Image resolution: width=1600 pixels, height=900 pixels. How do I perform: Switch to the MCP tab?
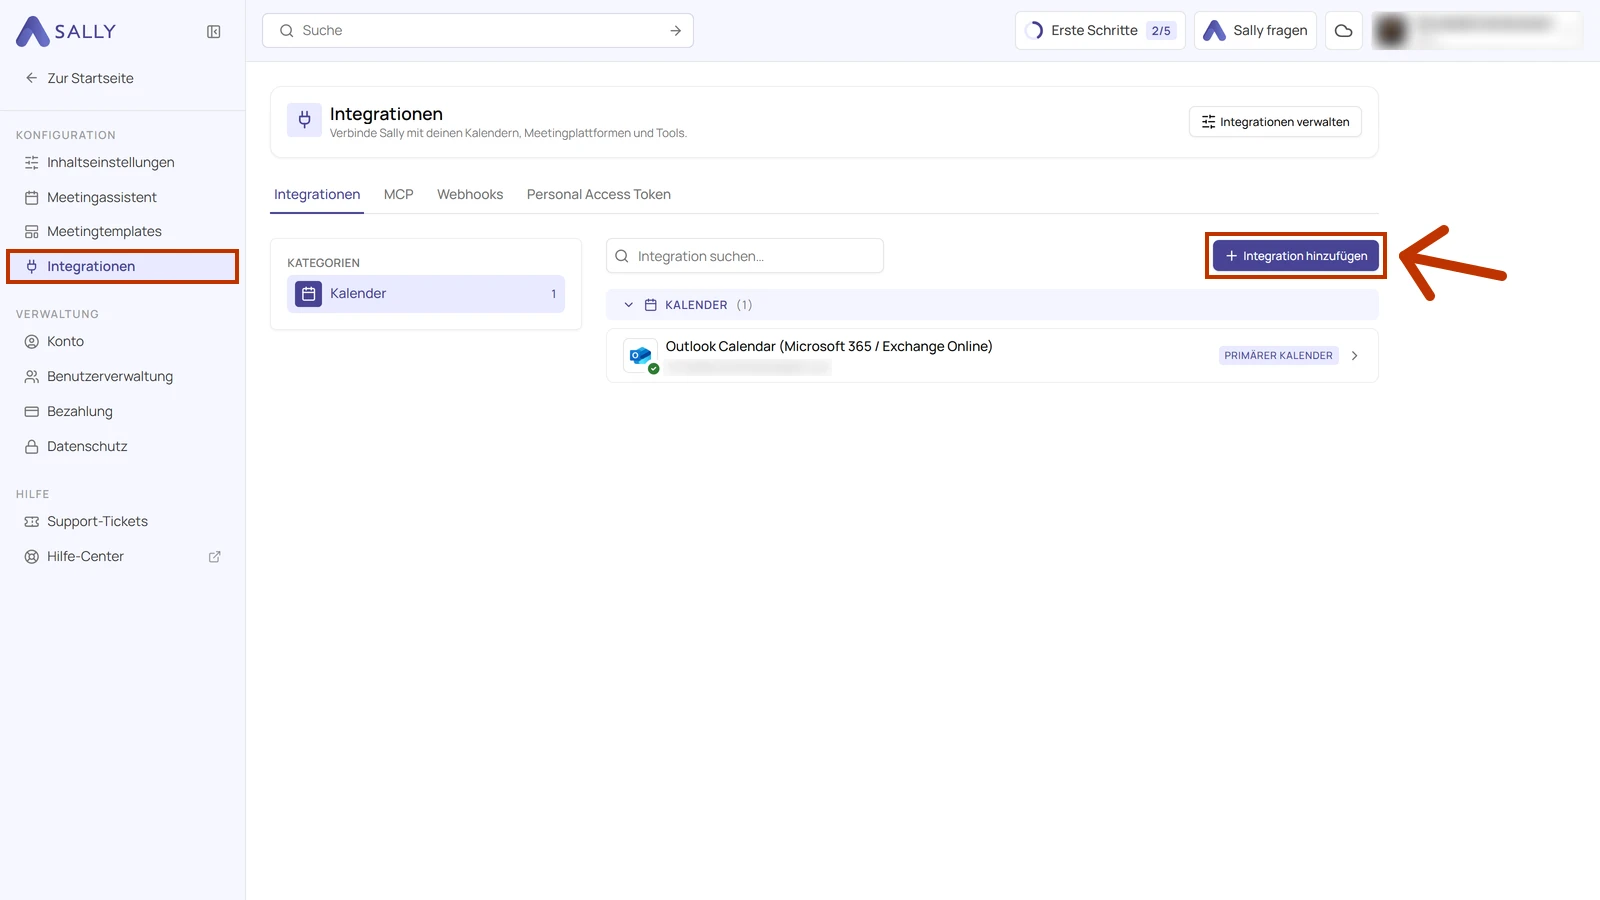coord(398,194)
